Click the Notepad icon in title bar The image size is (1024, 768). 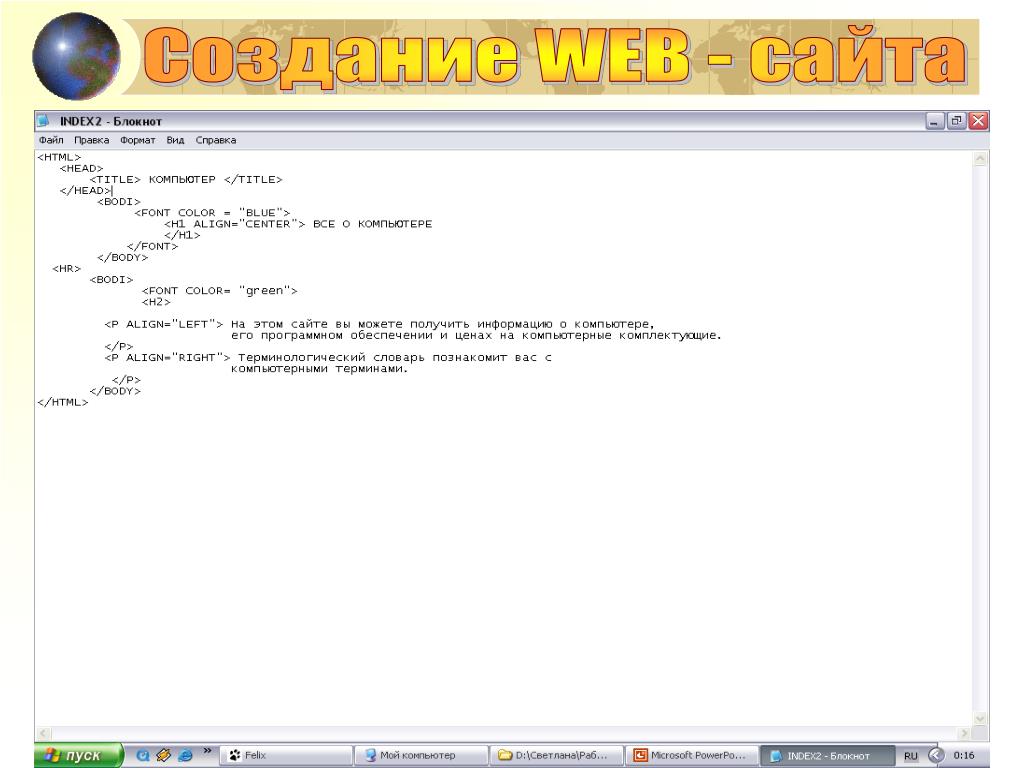tap(44, 121)
